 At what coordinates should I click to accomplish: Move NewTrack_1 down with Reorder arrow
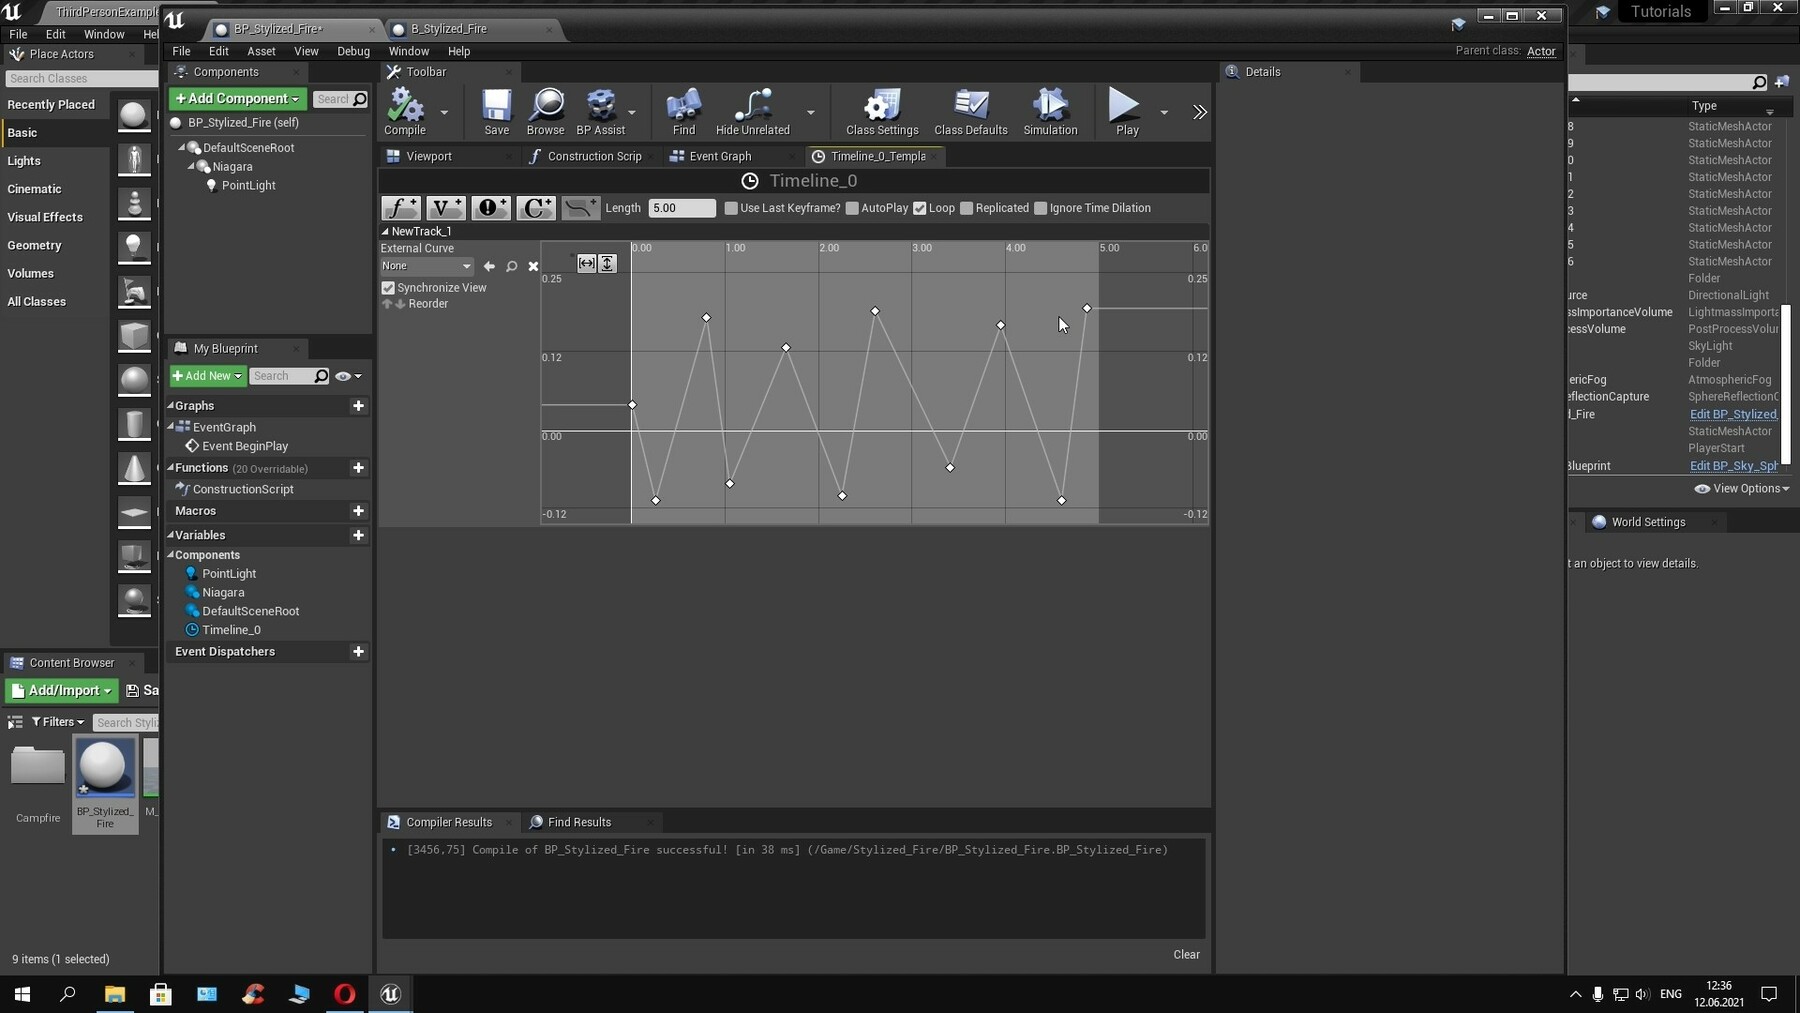click(400, 304)
